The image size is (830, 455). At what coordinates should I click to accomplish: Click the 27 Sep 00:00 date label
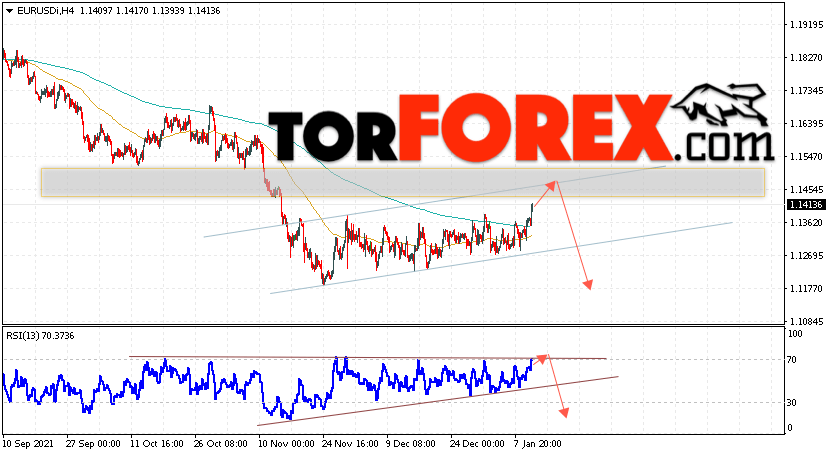(x=93, y=443)
